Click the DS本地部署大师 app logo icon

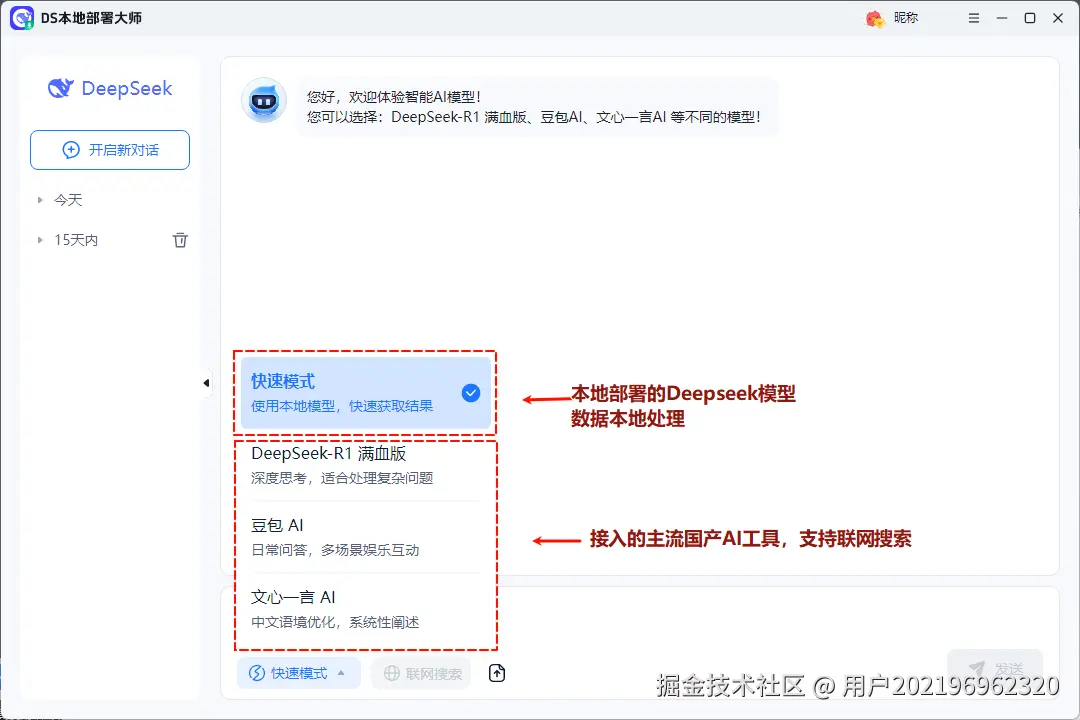pos(22,18)
